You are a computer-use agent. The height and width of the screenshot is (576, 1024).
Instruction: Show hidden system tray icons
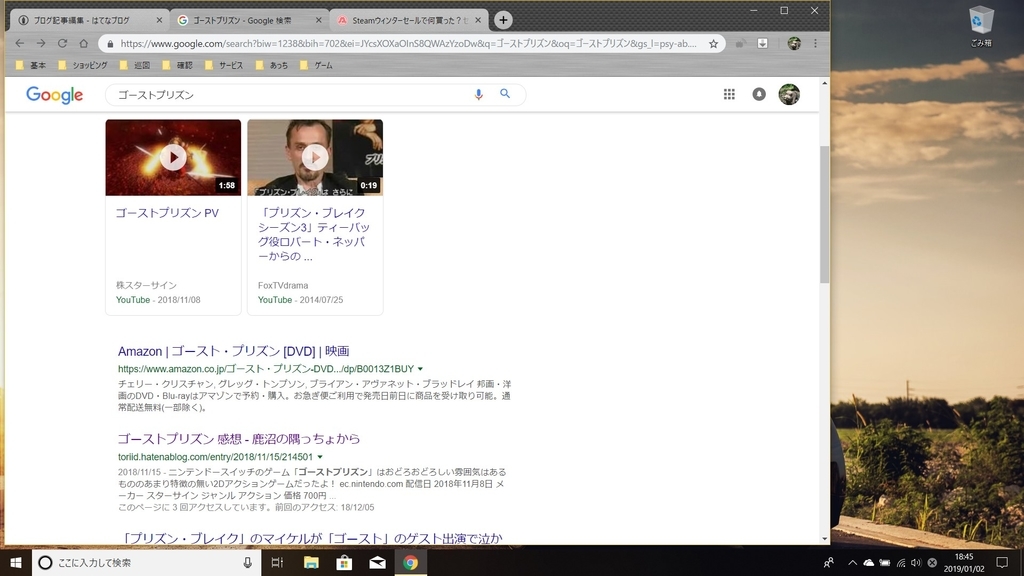point(852,562)
